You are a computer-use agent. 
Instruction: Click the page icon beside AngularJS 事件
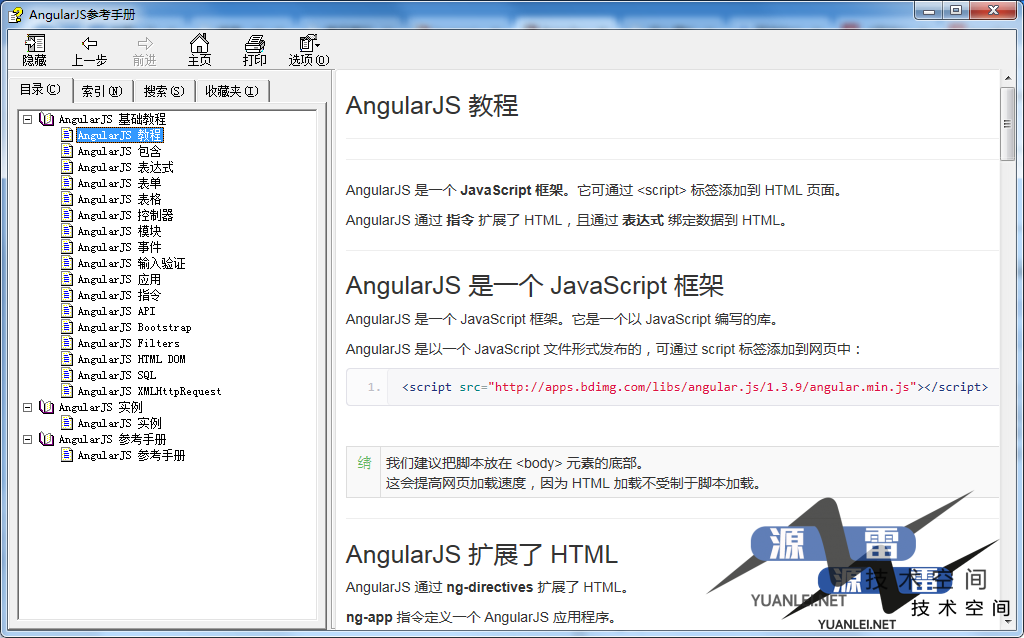[67, 247]
